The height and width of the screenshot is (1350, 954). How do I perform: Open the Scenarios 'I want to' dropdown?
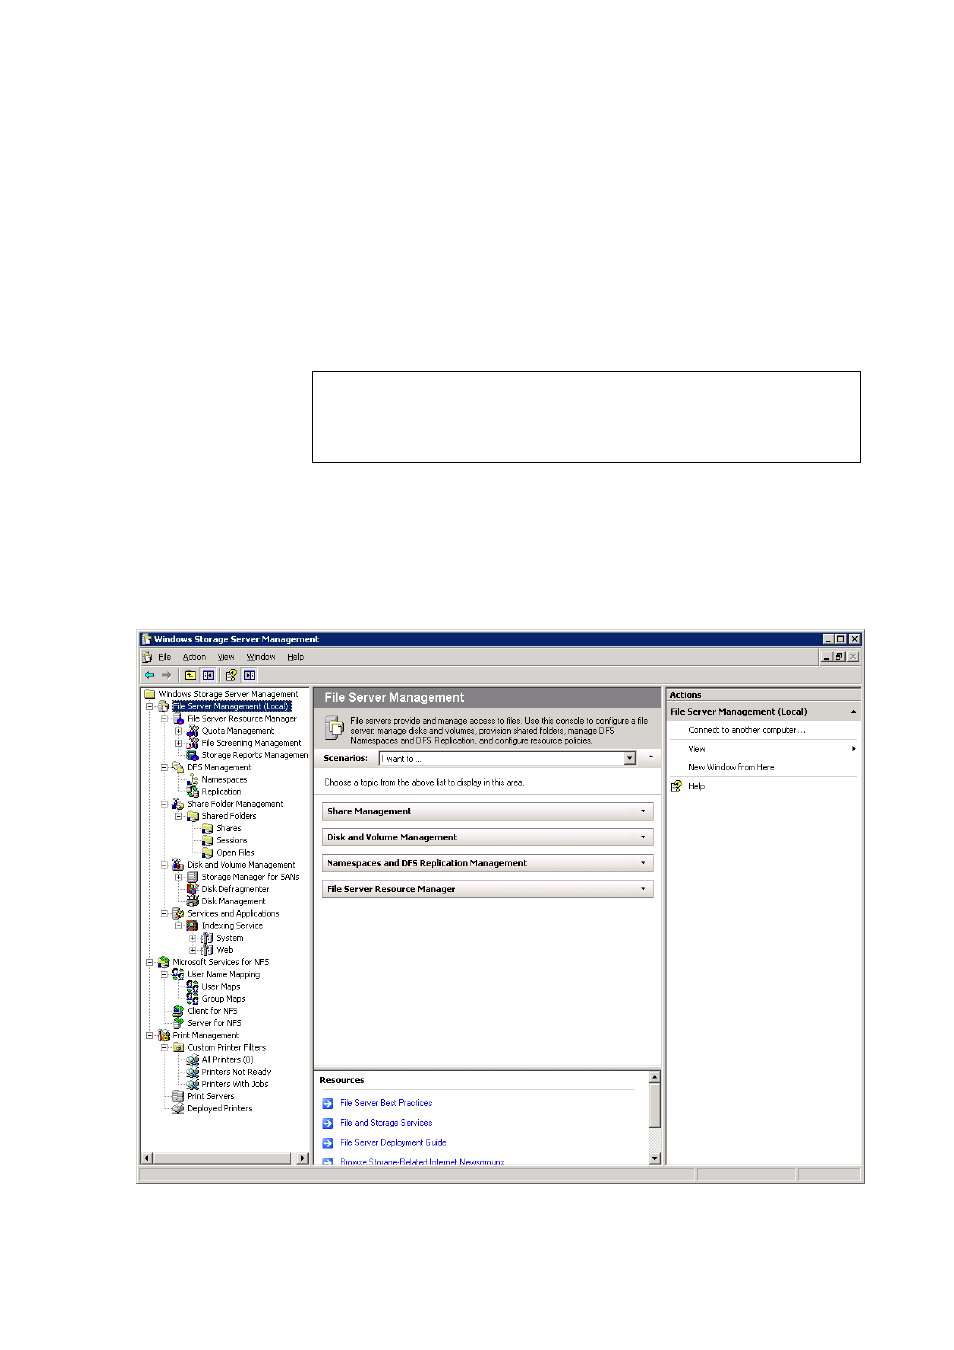(630, 758)
